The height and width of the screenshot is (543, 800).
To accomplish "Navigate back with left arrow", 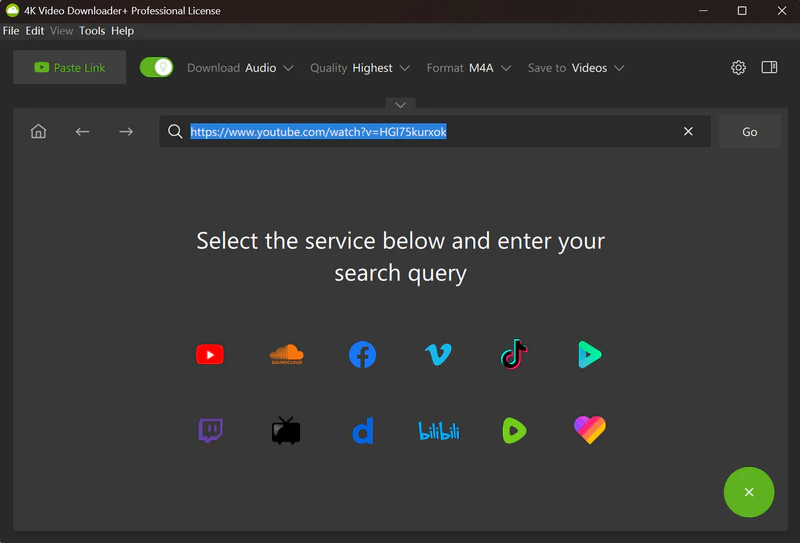I will point(82,132).
